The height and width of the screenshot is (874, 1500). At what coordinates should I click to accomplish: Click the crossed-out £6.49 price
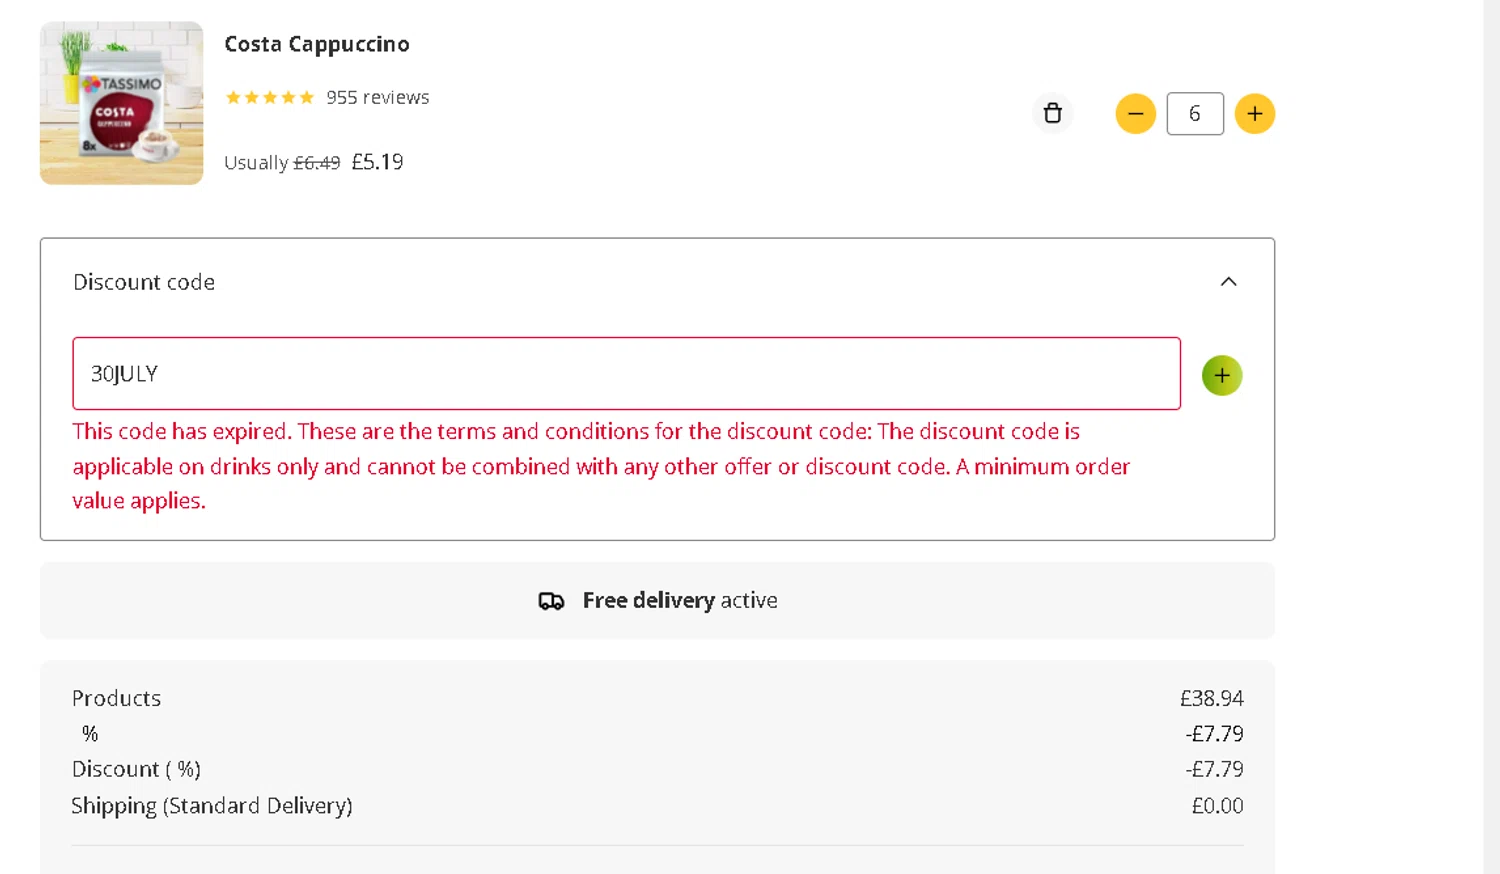tap(316, 163)
